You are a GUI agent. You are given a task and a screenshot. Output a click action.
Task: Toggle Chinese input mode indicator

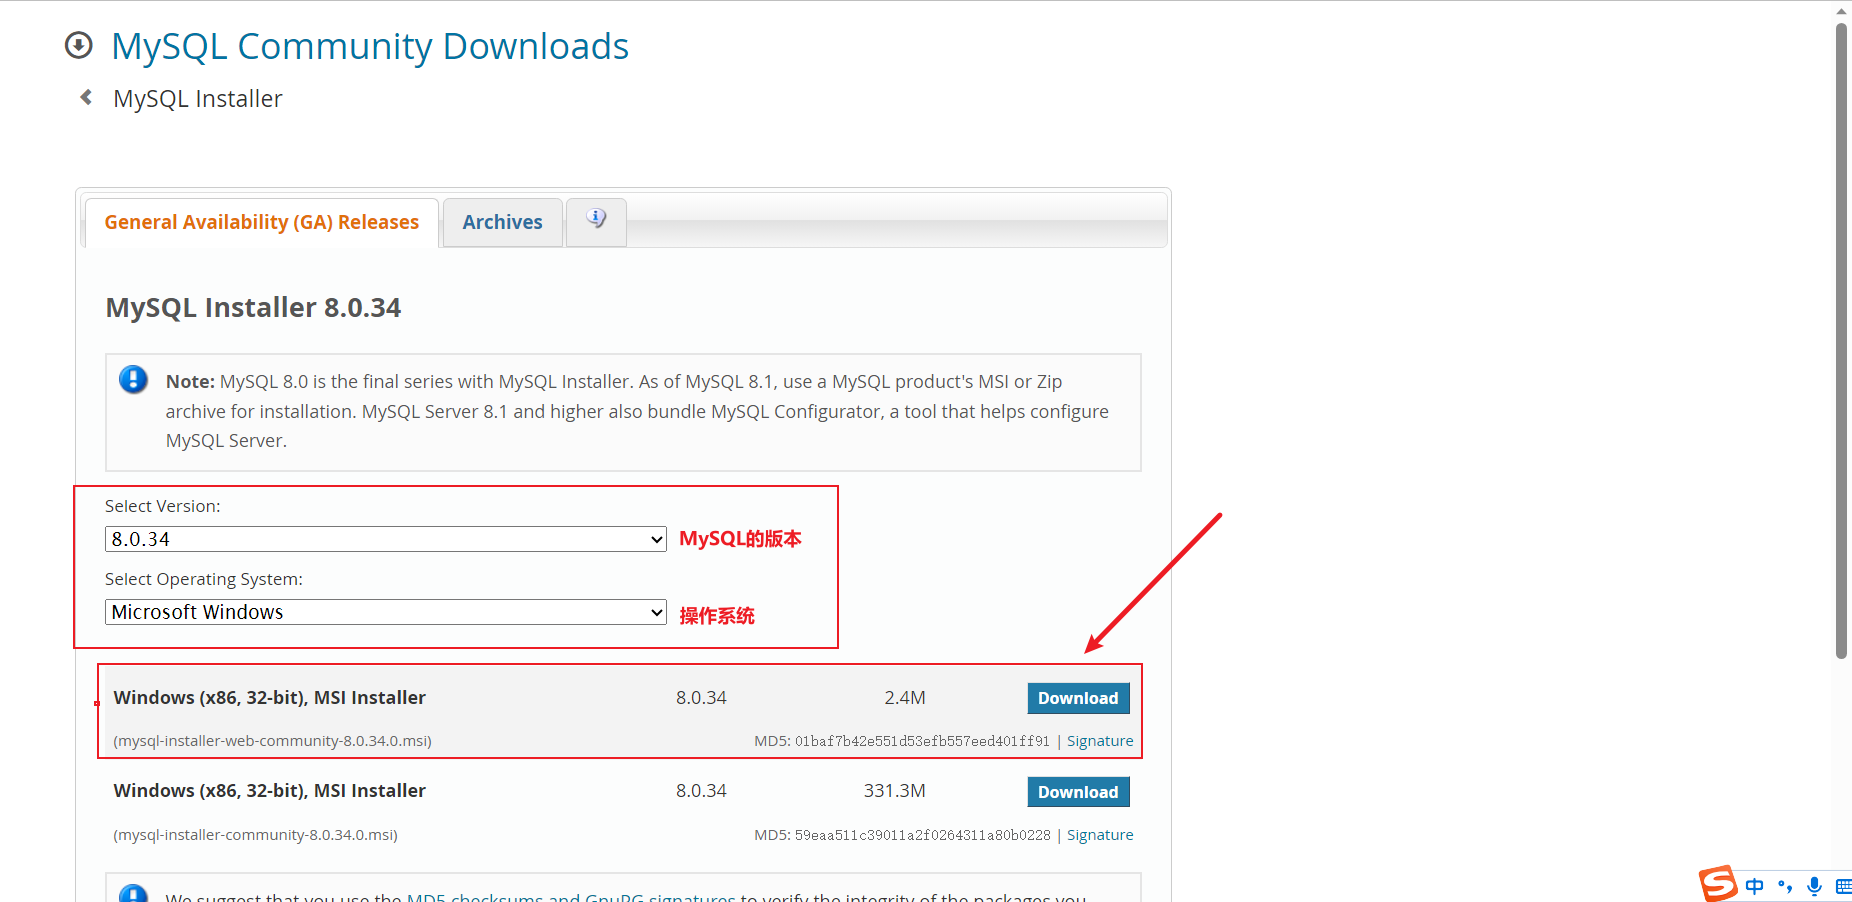pos(1755,886)
